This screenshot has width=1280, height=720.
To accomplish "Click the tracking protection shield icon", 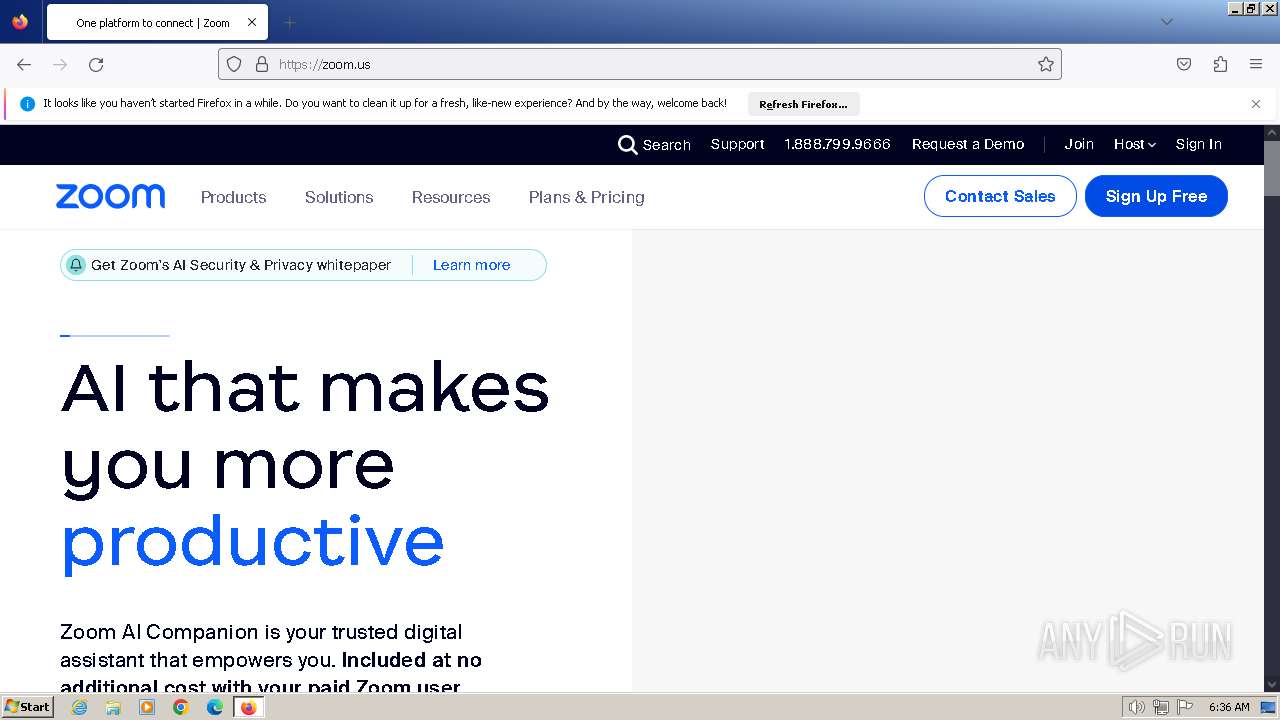I will [x=234, y=64].
